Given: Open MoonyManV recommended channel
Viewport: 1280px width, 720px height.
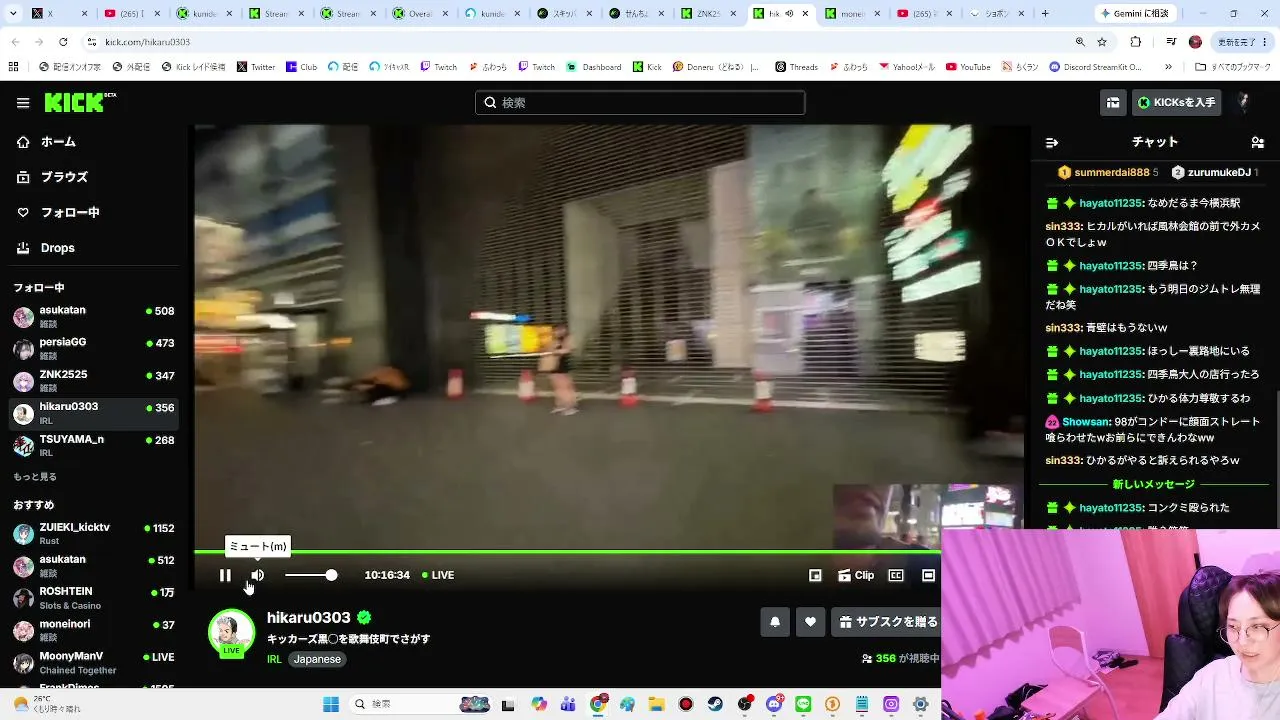Looking at the screenshot, I should 95,662.
